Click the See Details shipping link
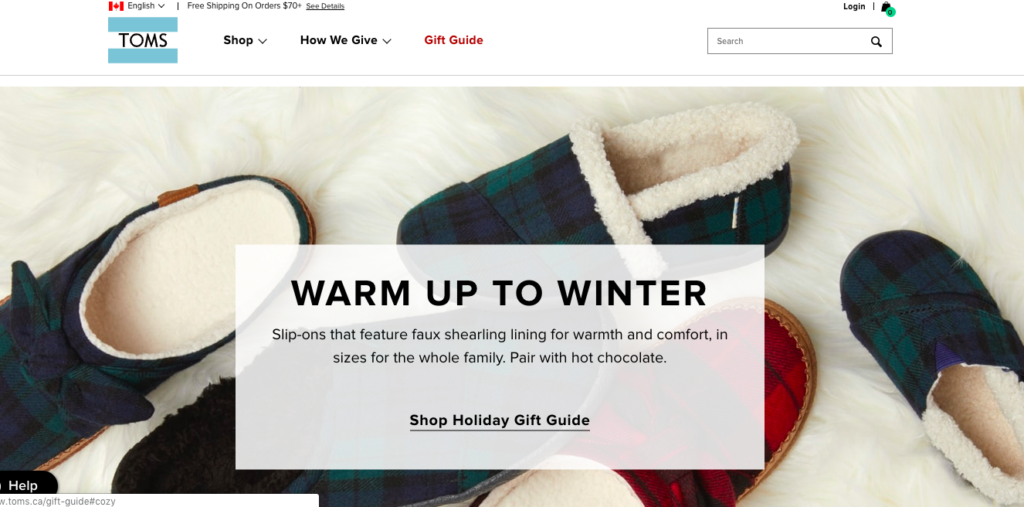This screenshot has width=1024, height=507. tap(325, 7)
